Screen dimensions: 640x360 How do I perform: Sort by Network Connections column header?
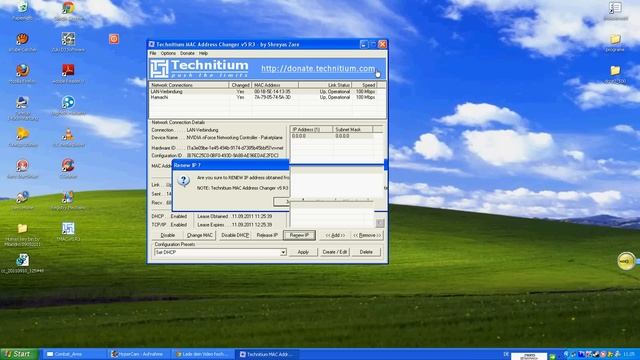pyautogui.click(x=189, y=85)
